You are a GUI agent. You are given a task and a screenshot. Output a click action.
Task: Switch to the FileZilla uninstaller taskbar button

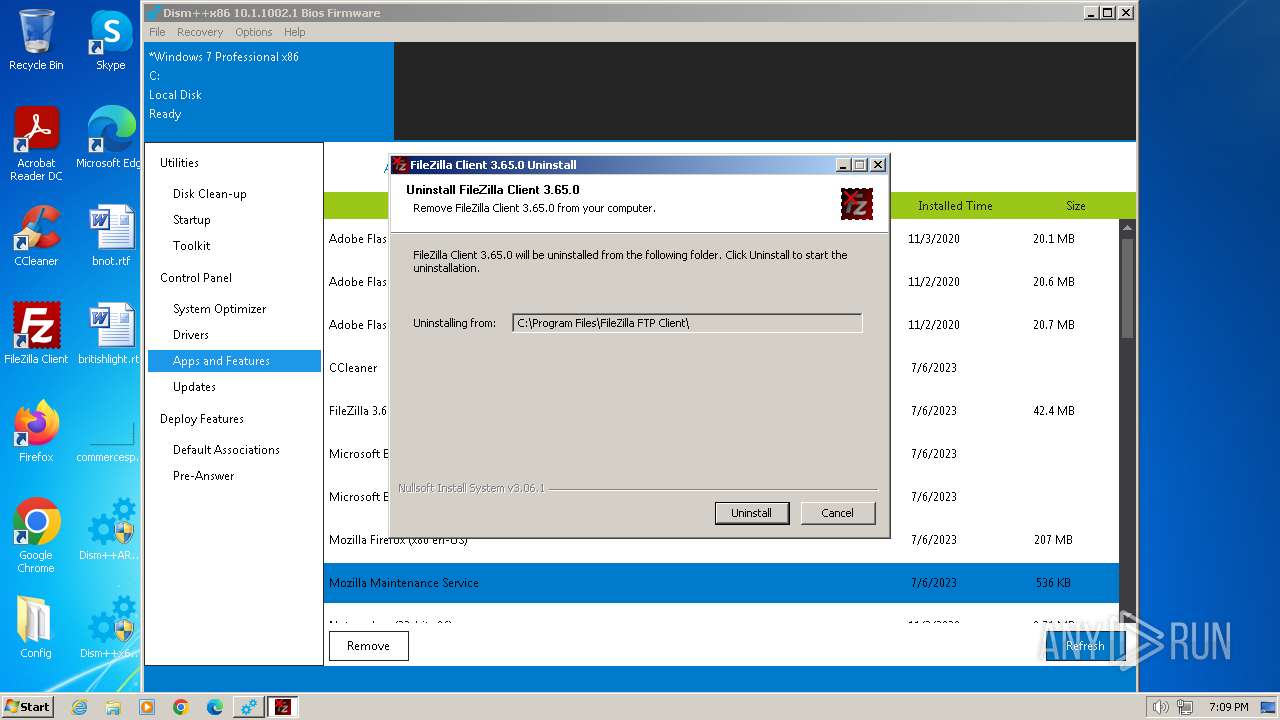pos(282,707)
